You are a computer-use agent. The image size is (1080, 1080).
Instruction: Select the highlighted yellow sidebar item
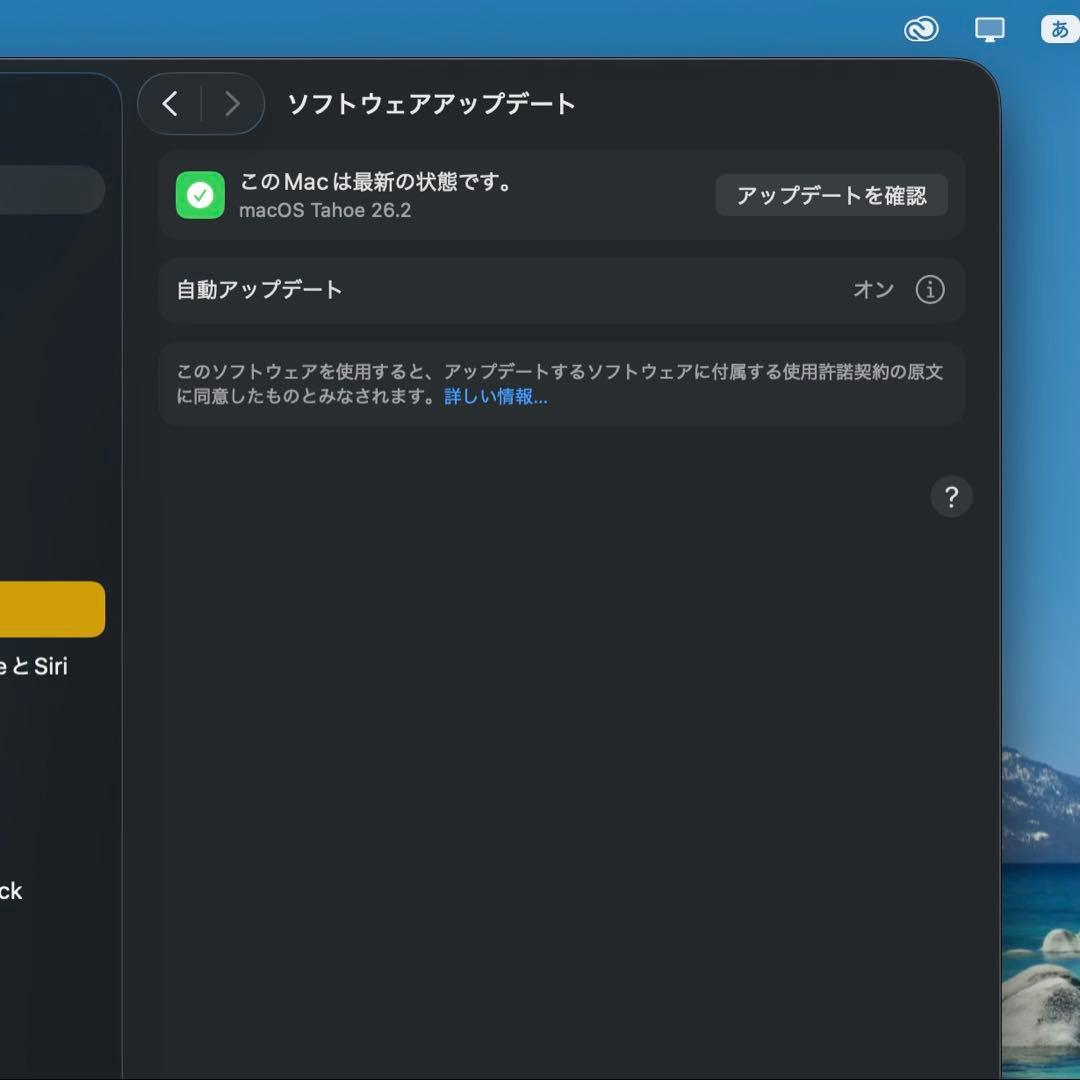click(x=50, y=609)
